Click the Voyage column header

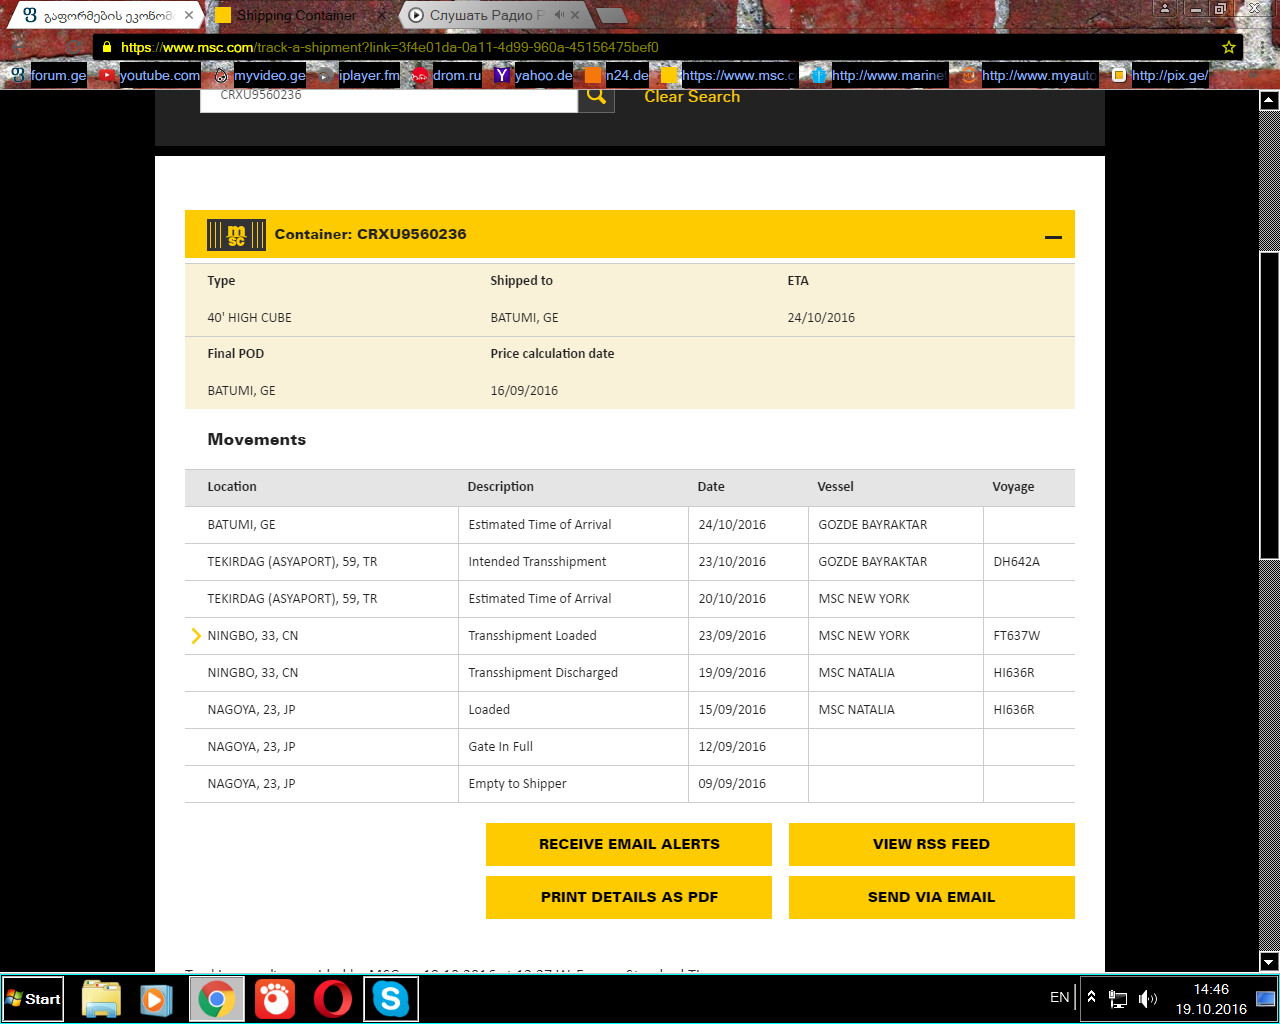[1013, 487]
